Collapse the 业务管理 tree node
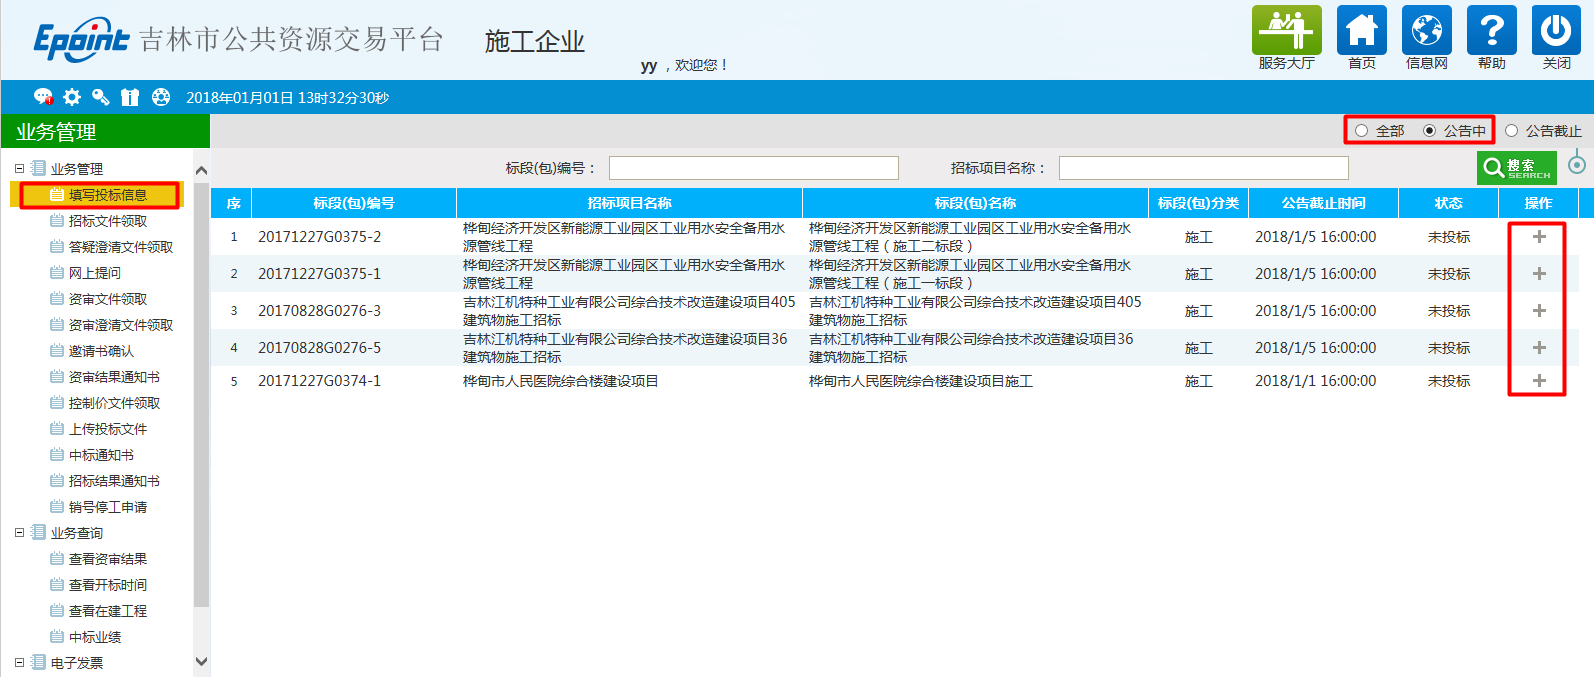Image resolution: width=1594 pixels, height=677 pixels. [19, 168]
